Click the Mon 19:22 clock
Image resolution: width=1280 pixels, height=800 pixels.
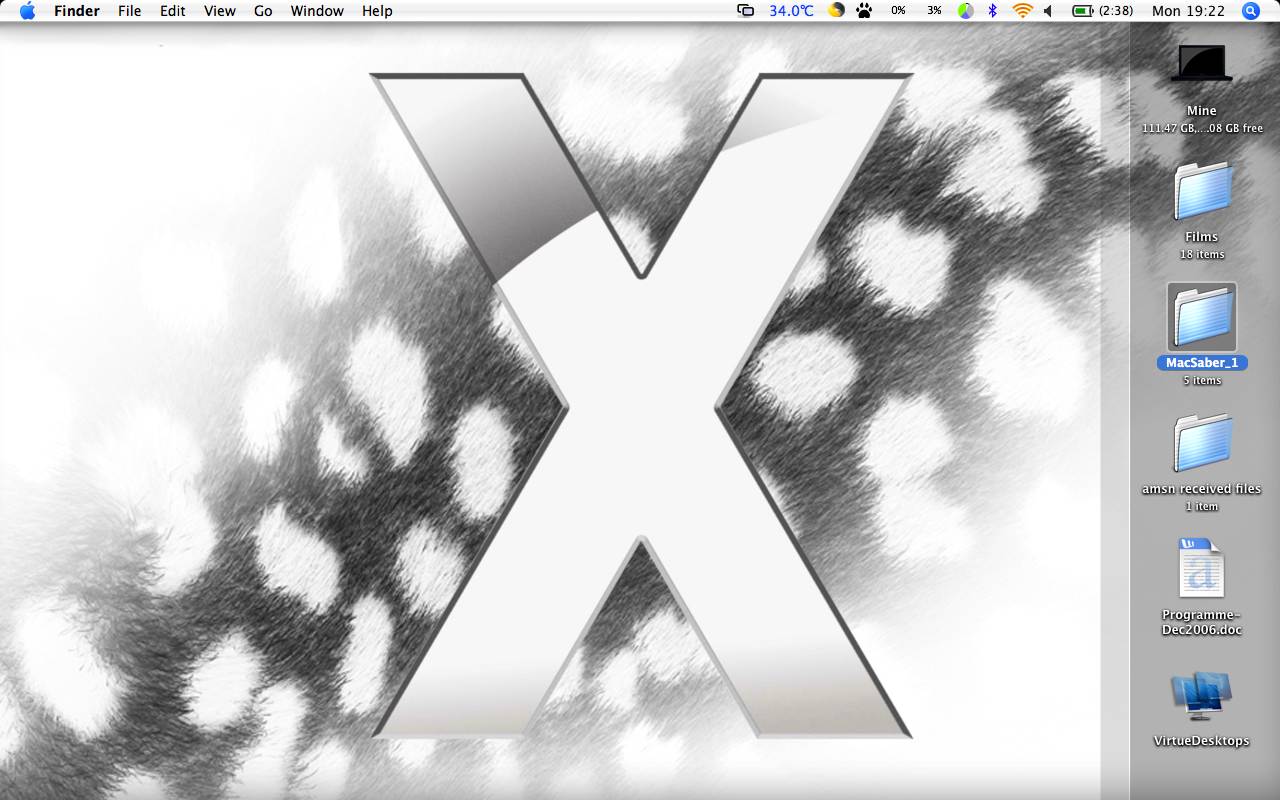(1188, 11)
